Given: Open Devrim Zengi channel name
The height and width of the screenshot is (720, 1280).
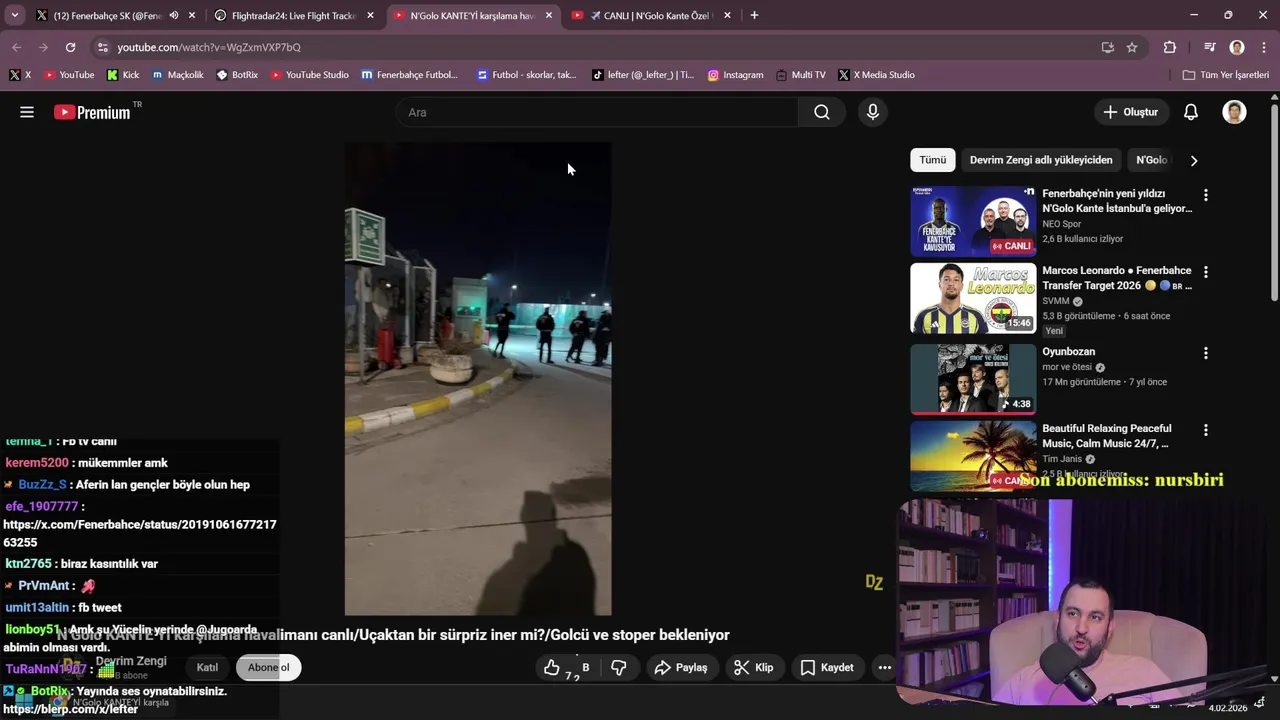Looking at the screenshot, I should pyautogui.click(x=131, y=661).
